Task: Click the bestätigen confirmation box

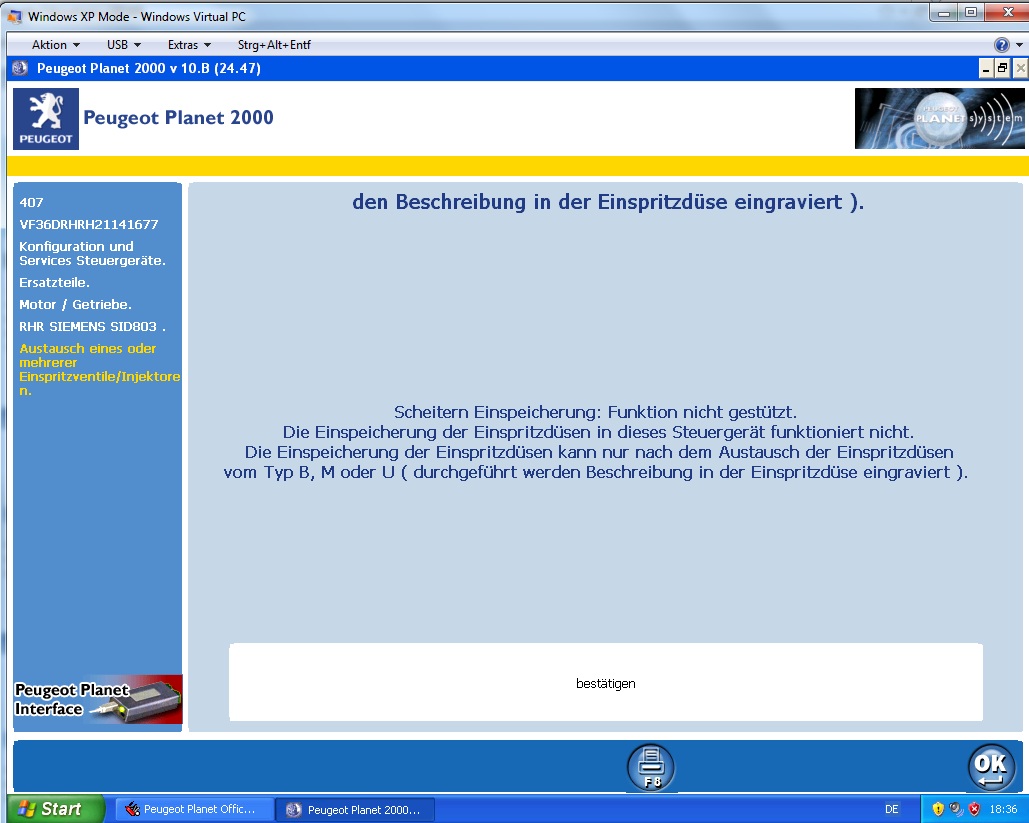Action: pos(605,683)
